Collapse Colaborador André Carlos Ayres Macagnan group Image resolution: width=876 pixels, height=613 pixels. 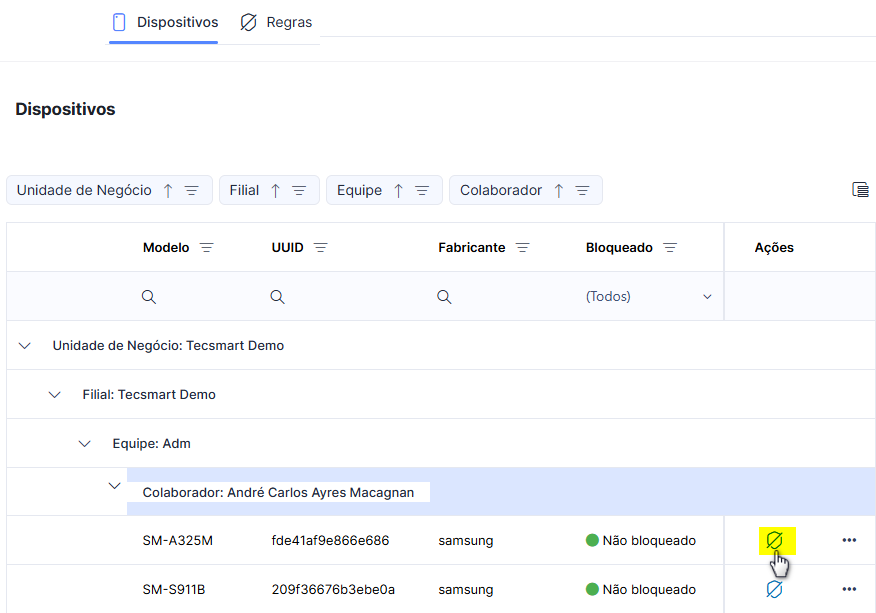pyautogui.click(x=115, y=486)
